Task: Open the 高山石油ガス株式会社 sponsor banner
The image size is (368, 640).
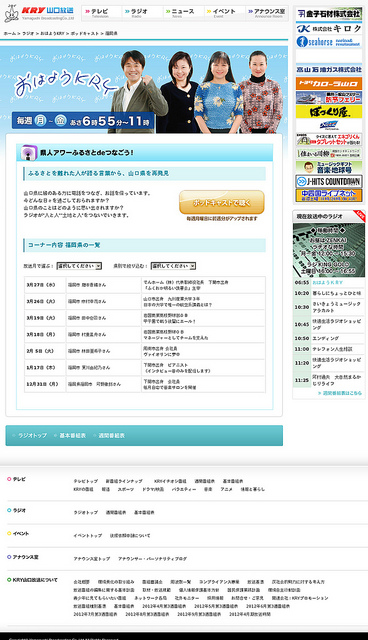Action: click(329, 70)
